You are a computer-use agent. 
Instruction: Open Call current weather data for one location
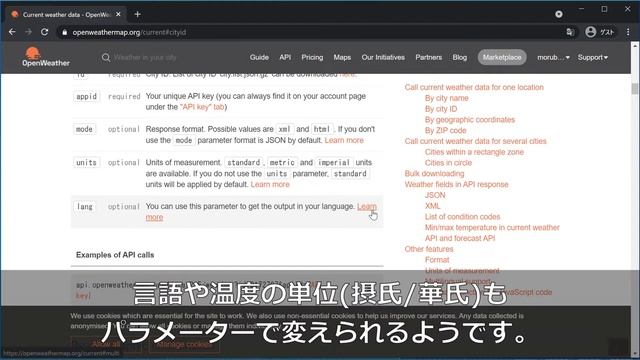click(474, 87)
